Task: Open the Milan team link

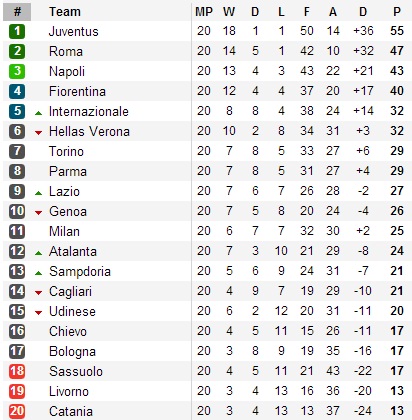Action: [x=64, y=232]
